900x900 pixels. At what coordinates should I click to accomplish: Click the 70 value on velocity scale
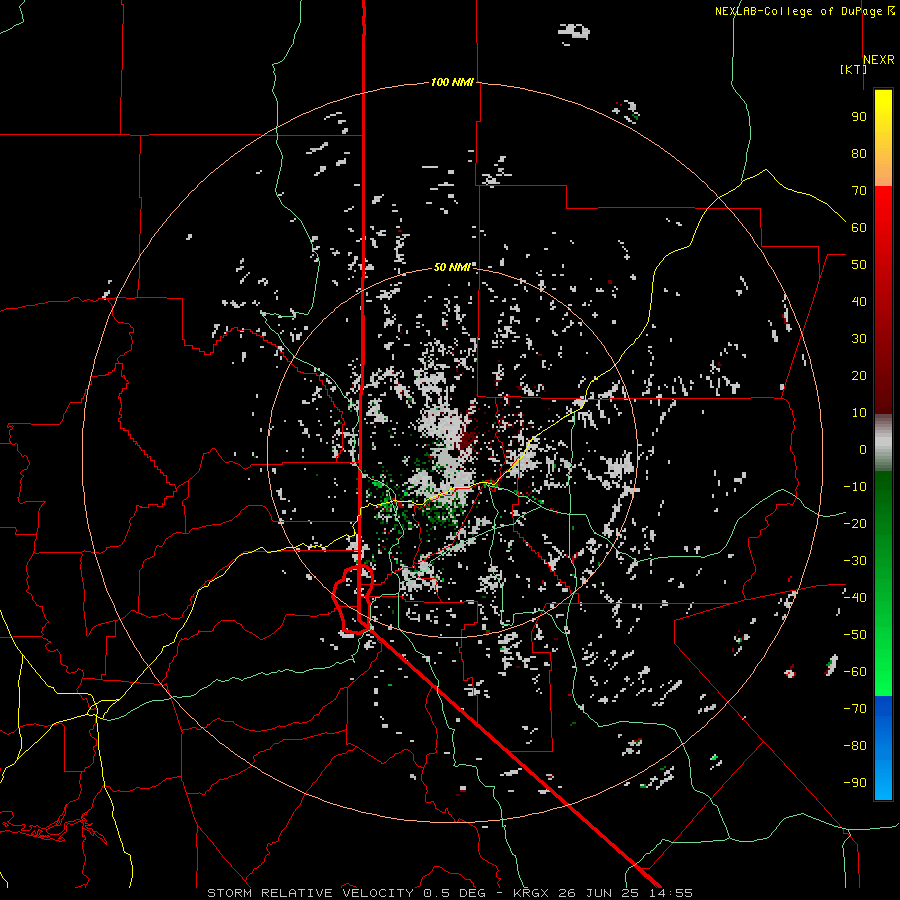point(859,190)
